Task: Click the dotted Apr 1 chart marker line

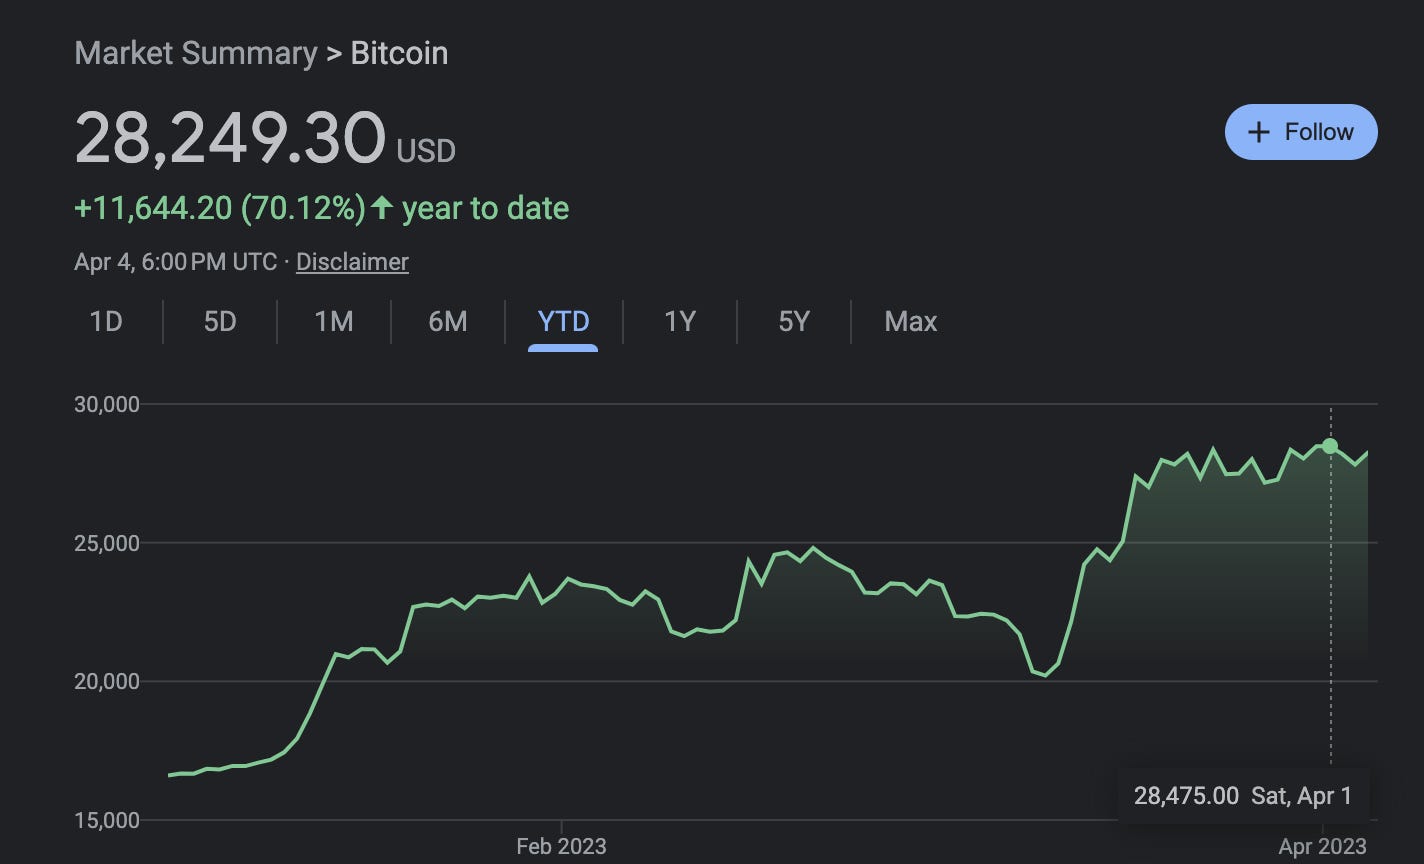Action: [x=1331, y=600]
